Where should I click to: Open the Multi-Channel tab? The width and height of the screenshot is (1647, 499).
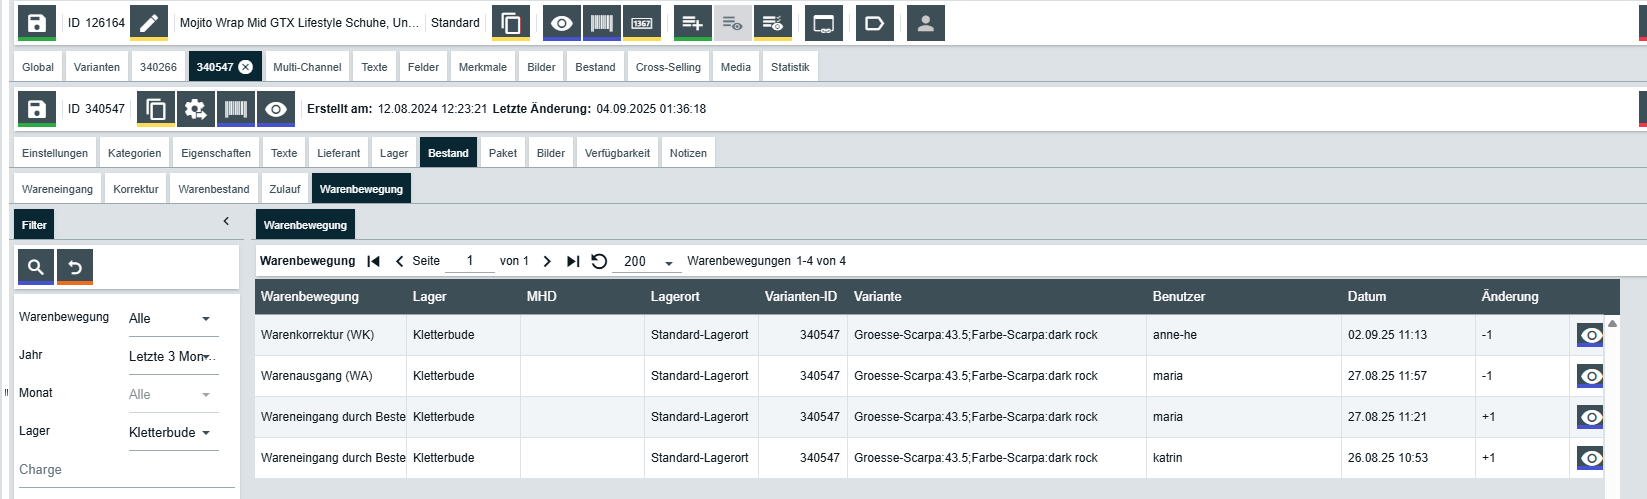tap(307, 67)
